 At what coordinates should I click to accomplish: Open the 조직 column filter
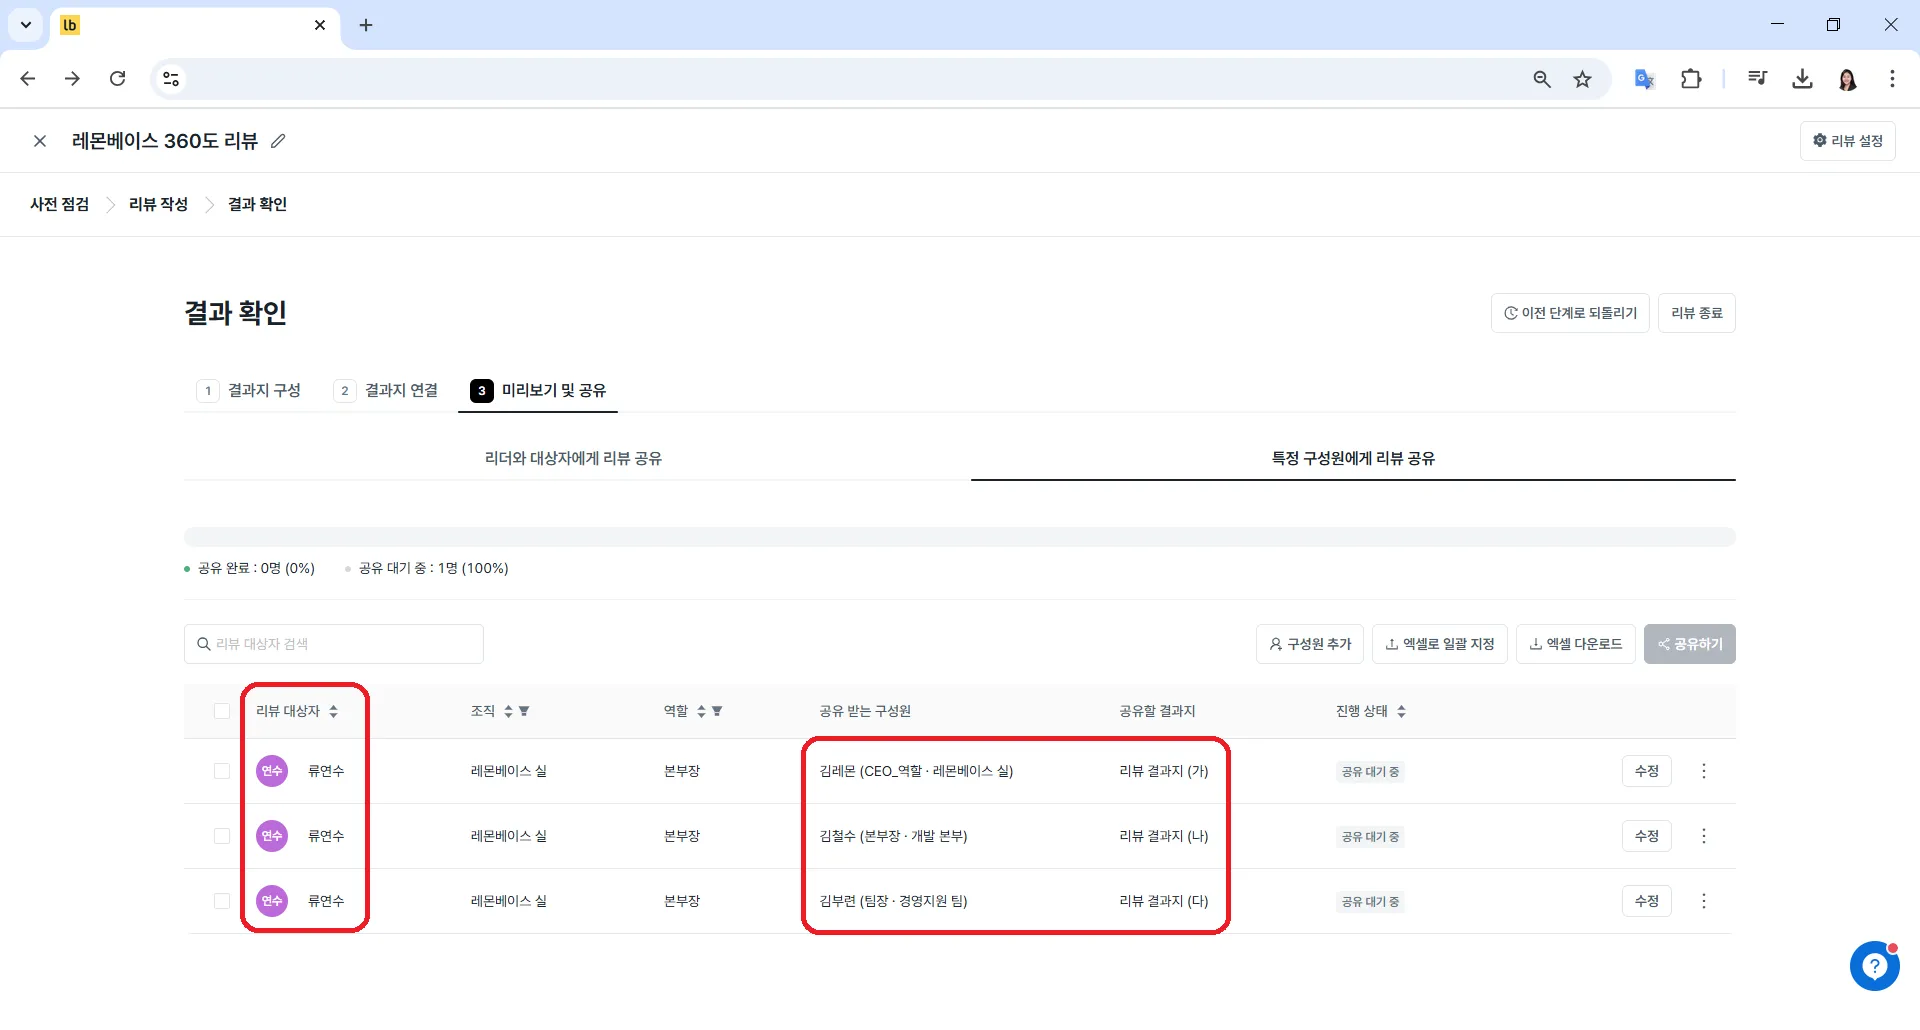[524, 711]
